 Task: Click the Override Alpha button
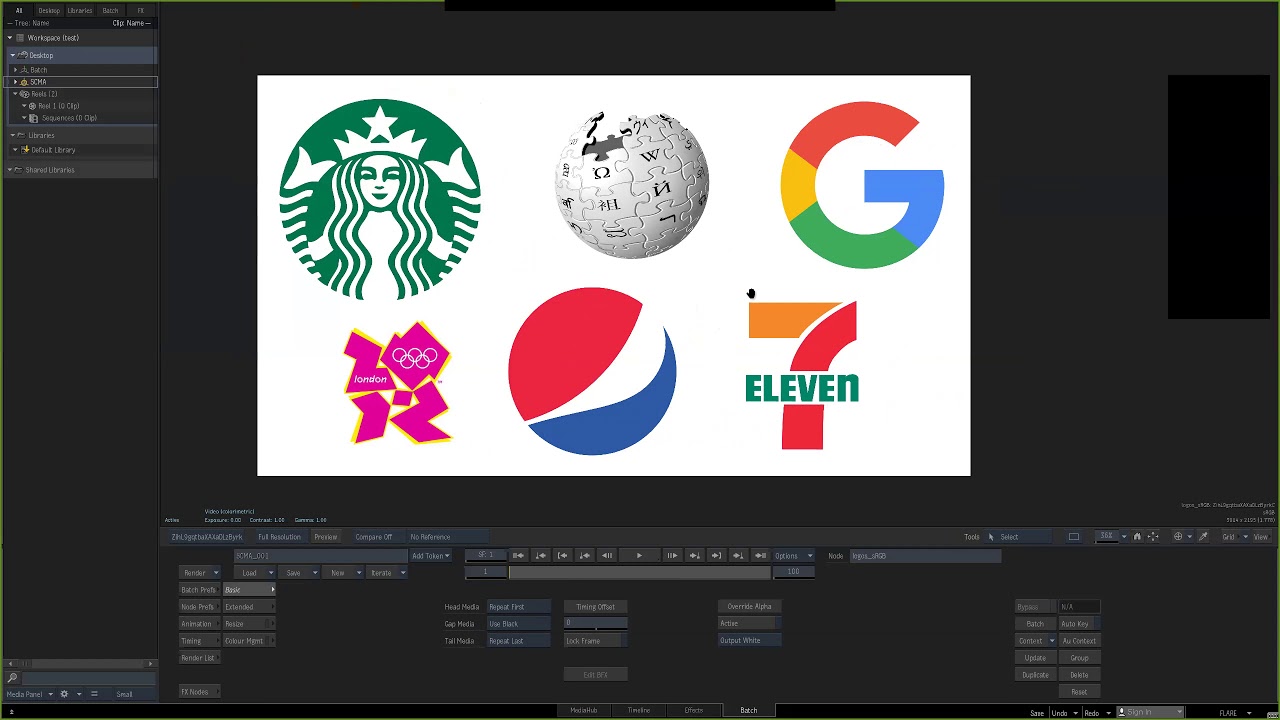pyautogui.click(x=749, y=607)
